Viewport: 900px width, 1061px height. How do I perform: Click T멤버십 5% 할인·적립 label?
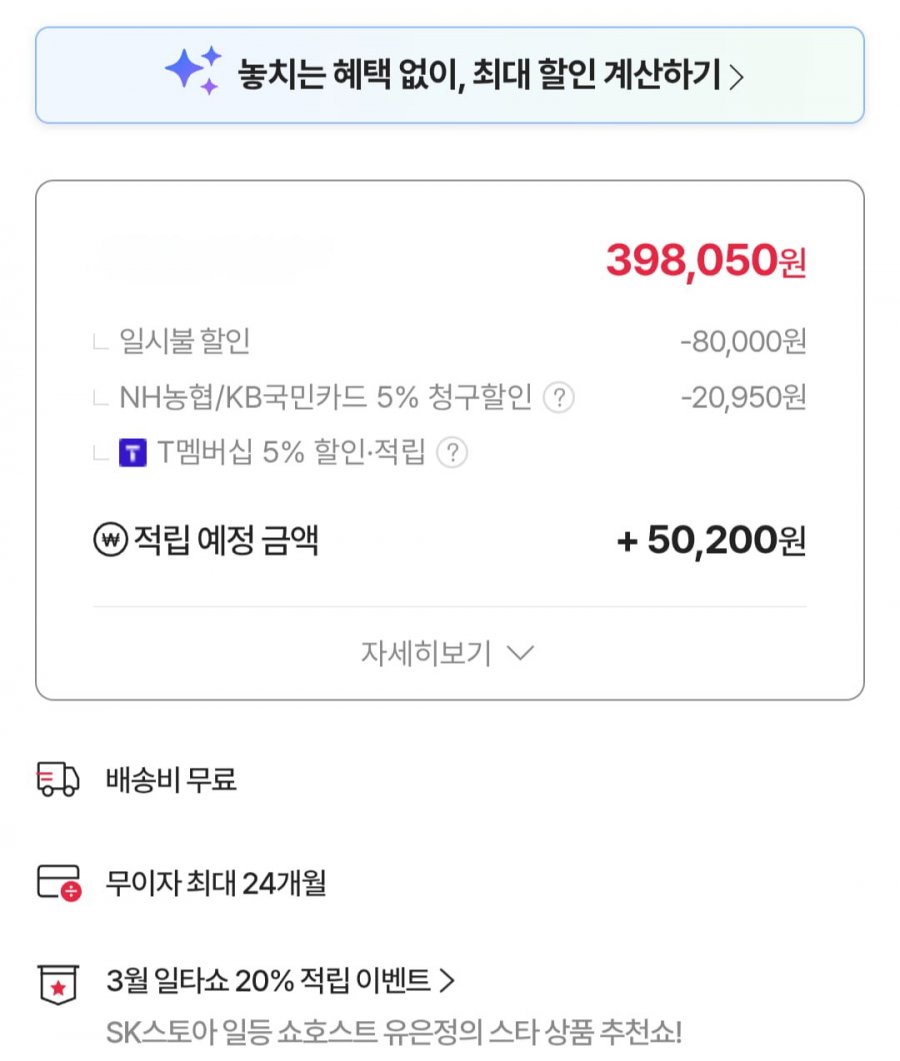[x=292, y=454]
